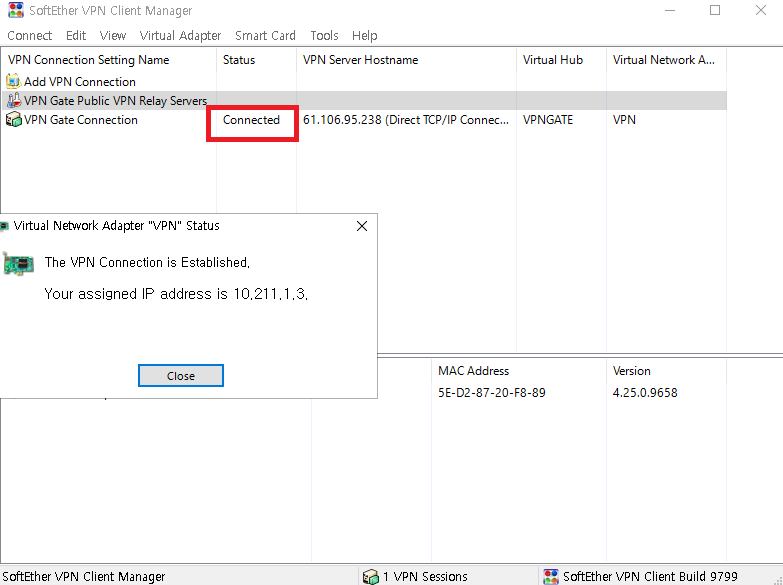
Task: Click the VPN Sessions status bar icon
Action: coord(371,577)
